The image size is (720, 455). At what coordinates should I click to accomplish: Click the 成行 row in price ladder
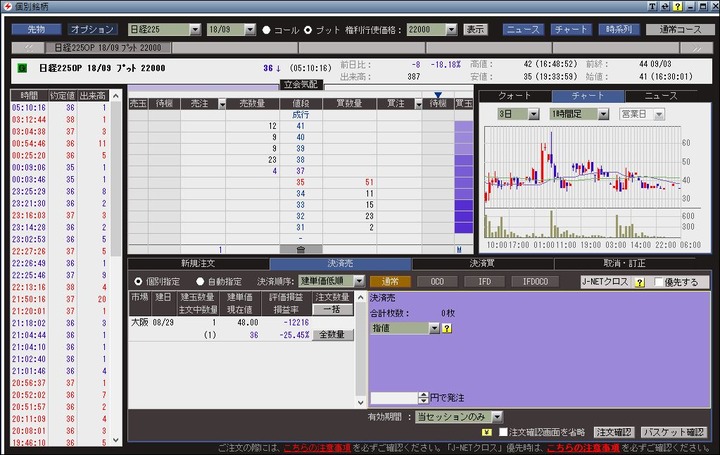click(x=300, y=115)
